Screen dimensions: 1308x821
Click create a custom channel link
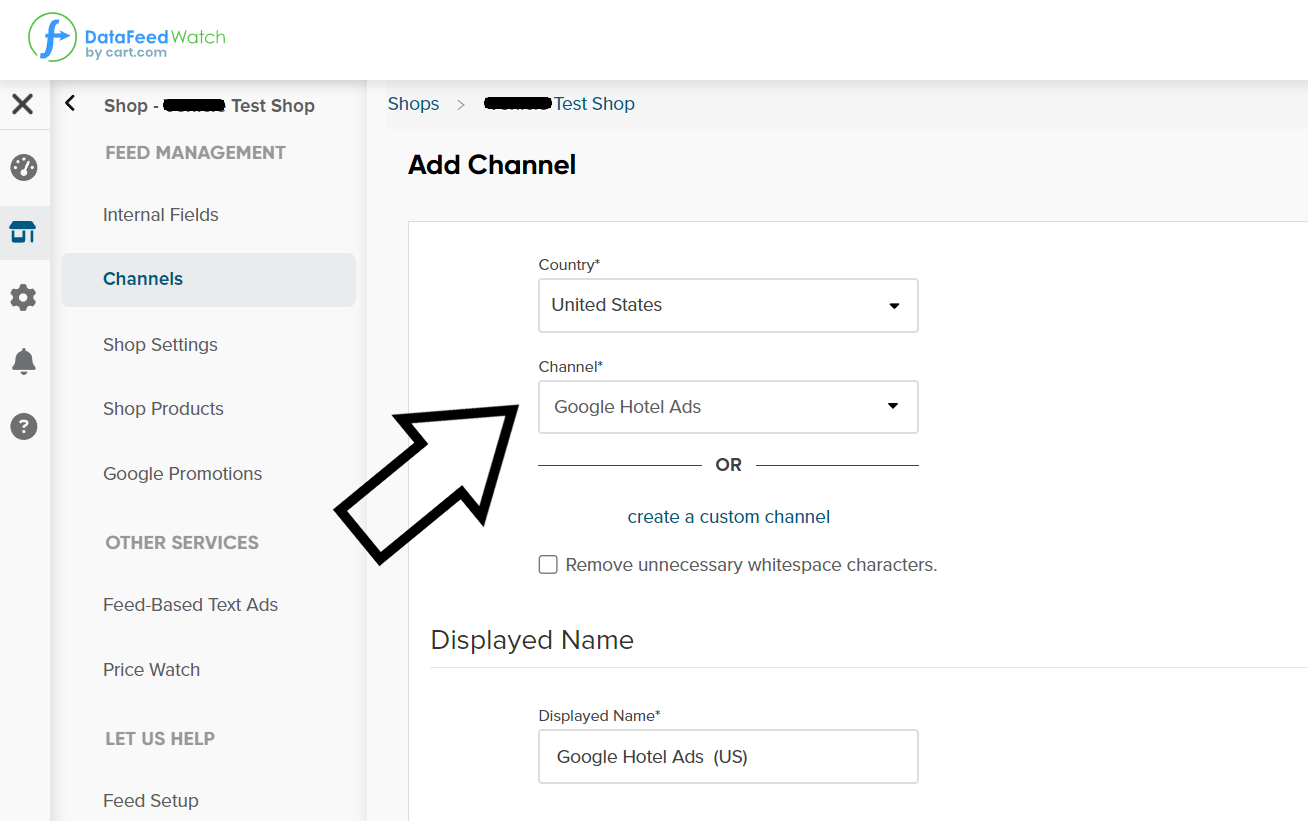click(728, 517)
